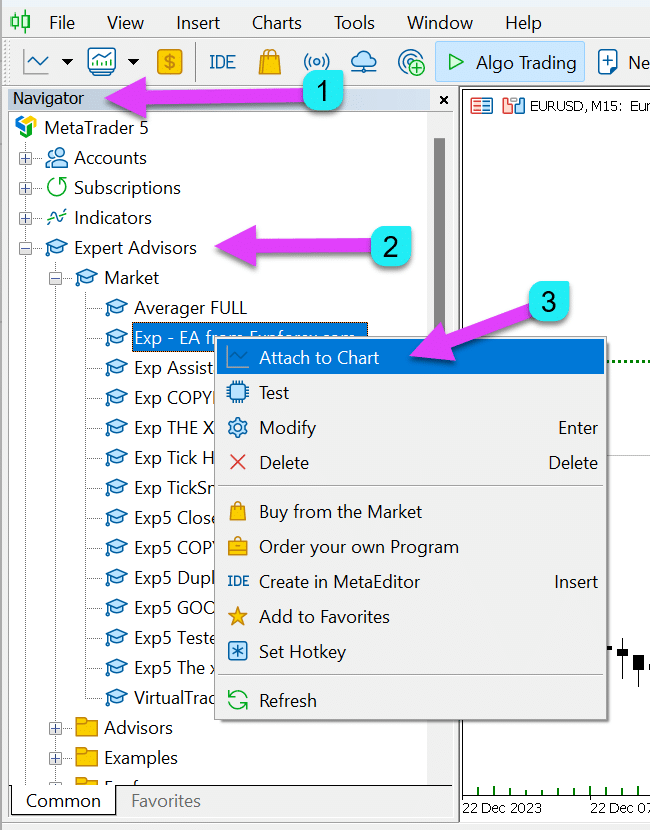The height and width of the screenshot is (830, 650).
Task: Click the chart type line icon
Action: pos(37,62)
